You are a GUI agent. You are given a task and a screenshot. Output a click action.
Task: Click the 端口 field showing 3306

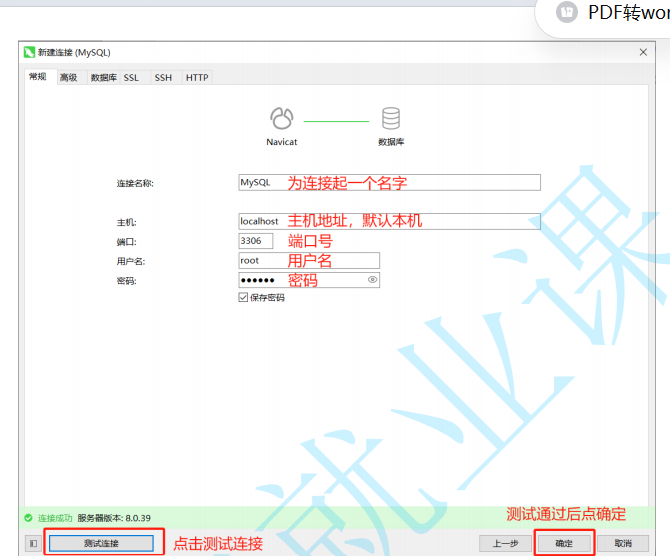click(256, 241)
